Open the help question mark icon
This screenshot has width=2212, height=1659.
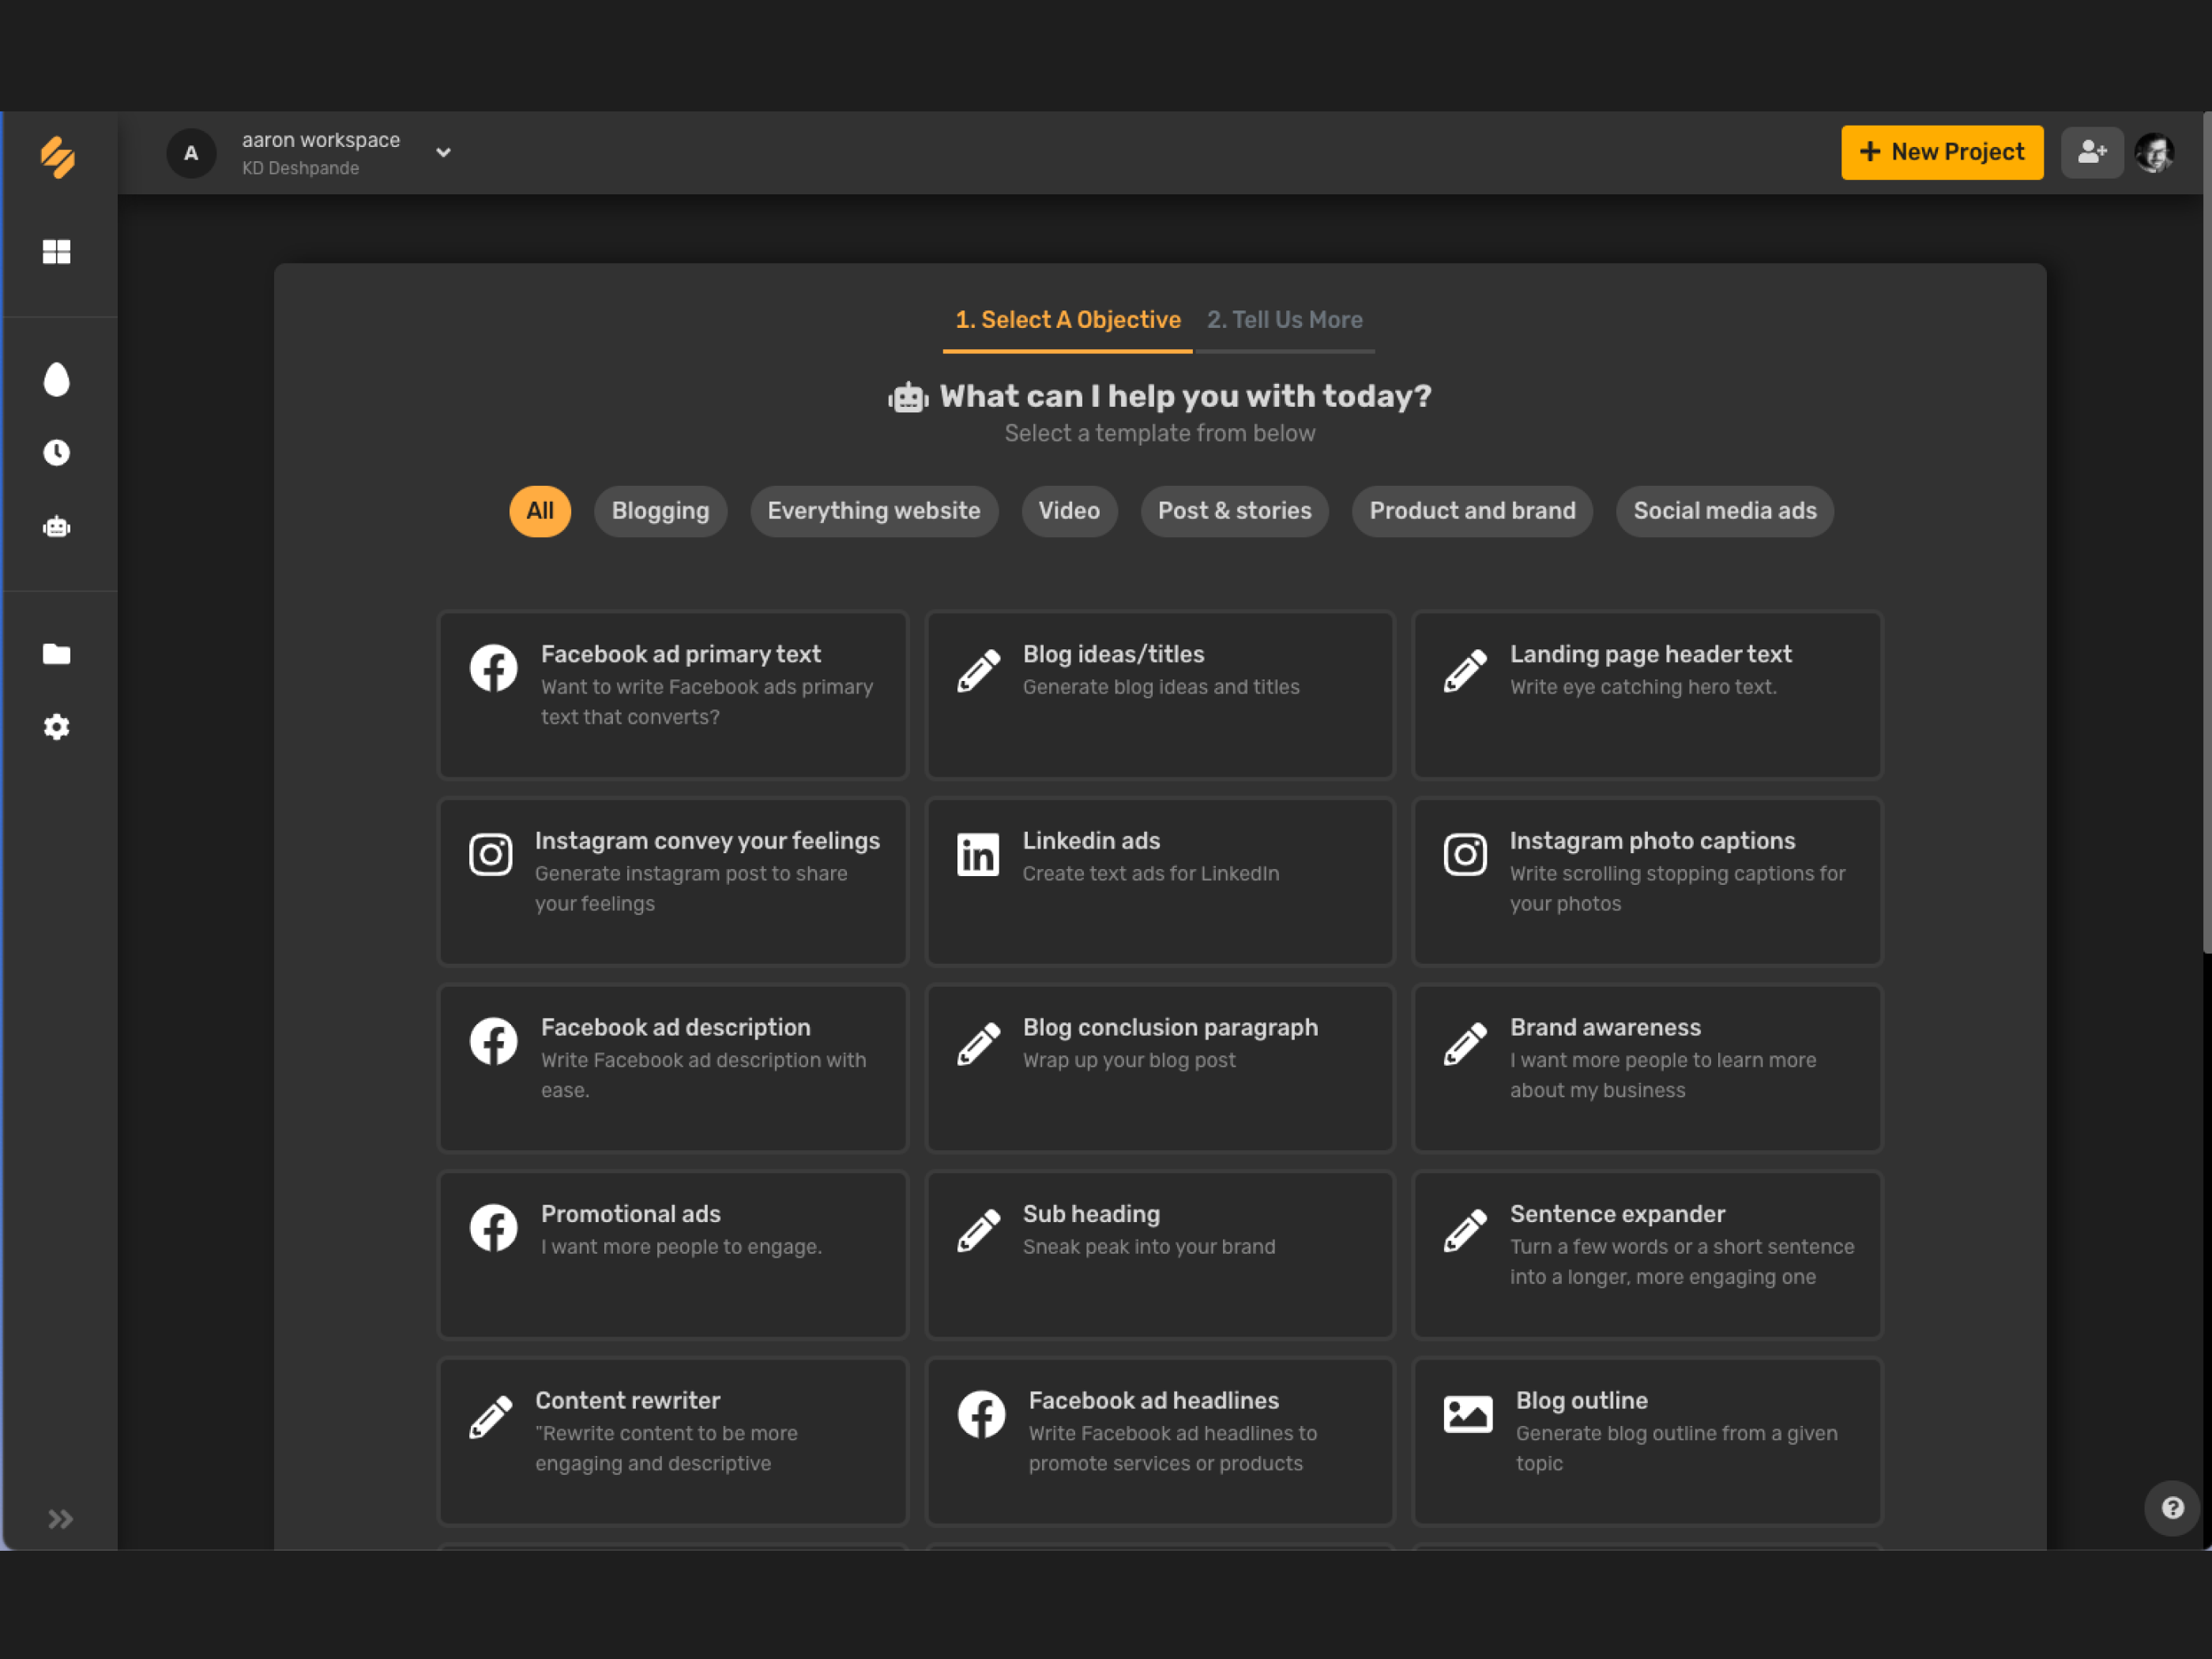[x=2172, y=1507]
